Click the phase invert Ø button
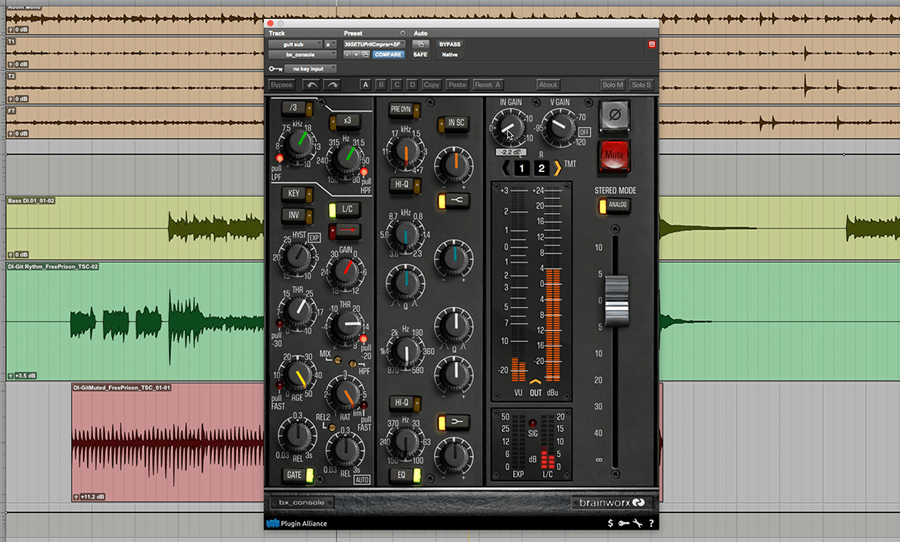 614,115
